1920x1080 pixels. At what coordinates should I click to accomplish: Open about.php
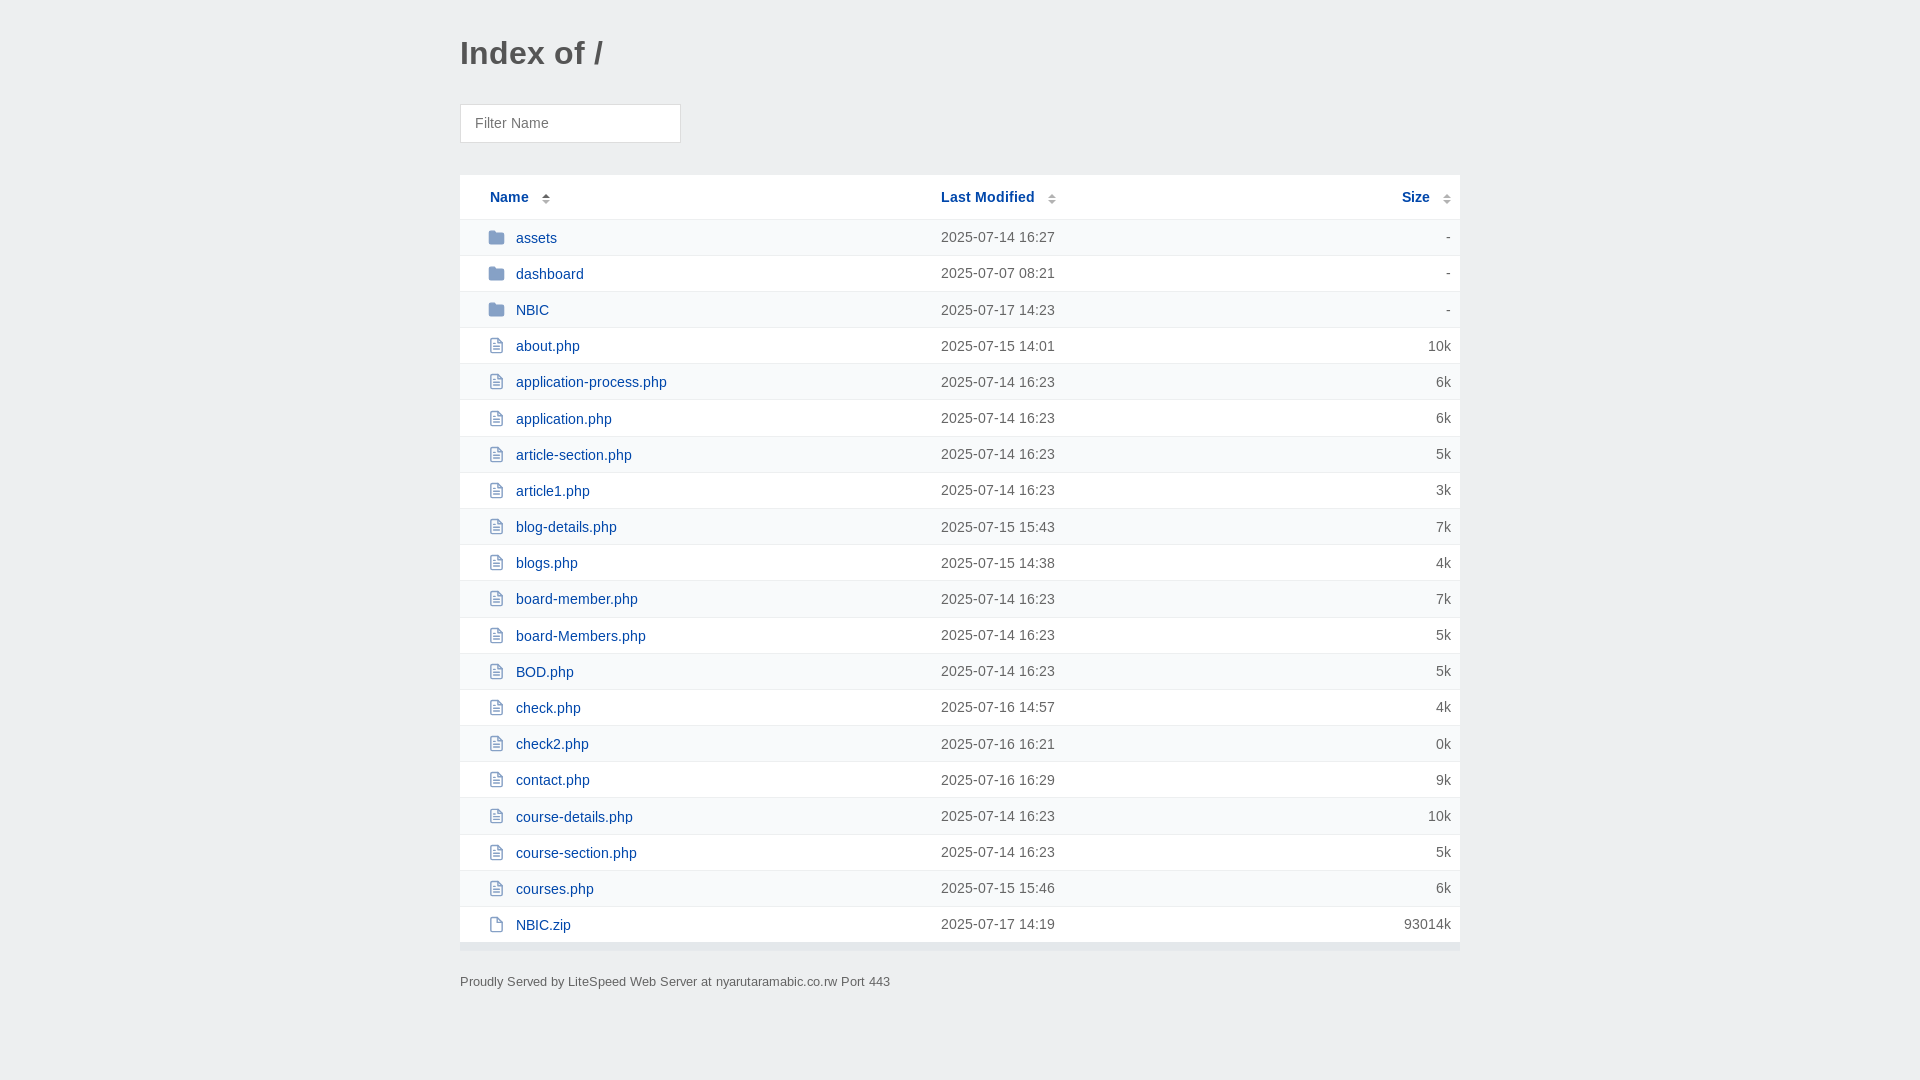[548, 346]
